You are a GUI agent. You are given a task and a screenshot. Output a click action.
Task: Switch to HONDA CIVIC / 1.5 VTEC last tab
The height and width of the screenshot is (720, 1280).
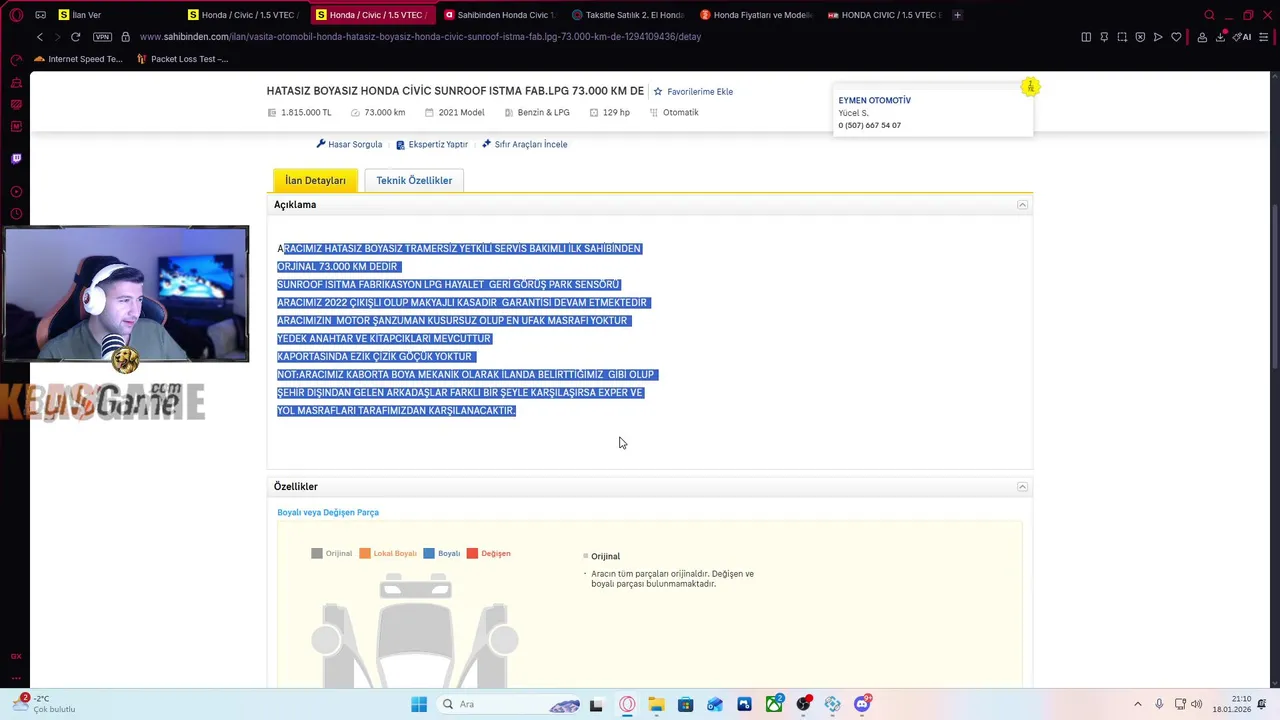click(x=884, y=15)
